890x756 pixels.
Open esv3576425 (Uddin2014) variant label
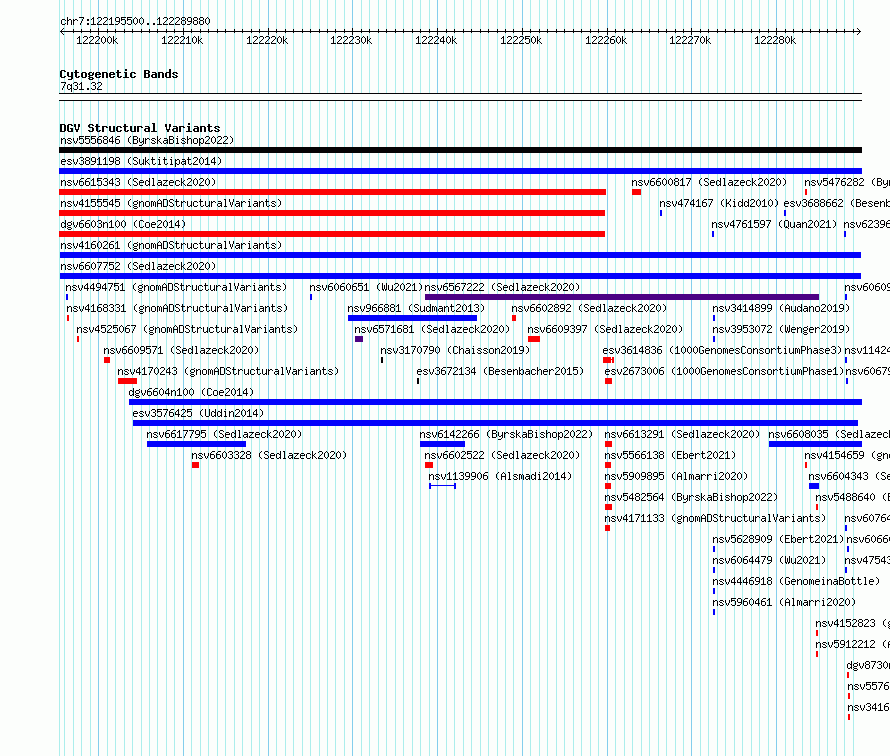click(x=198, y=413)
